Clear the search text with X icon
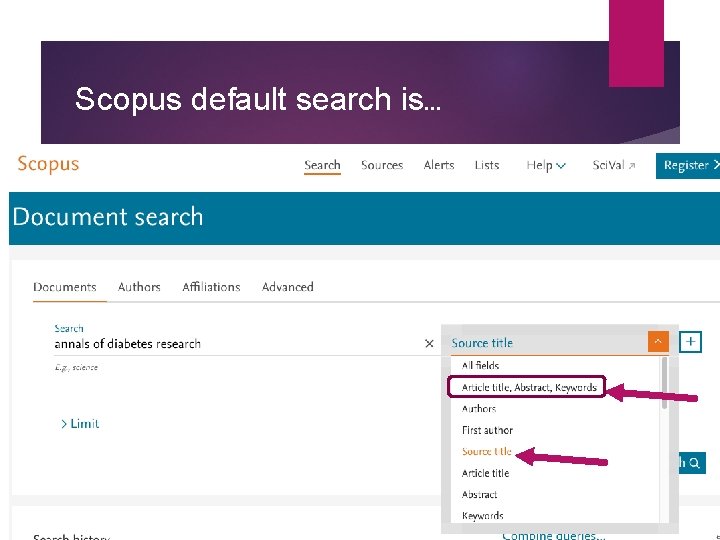Image resolution: width=720 pixels, height=540 pixels. tap(429, 343)
